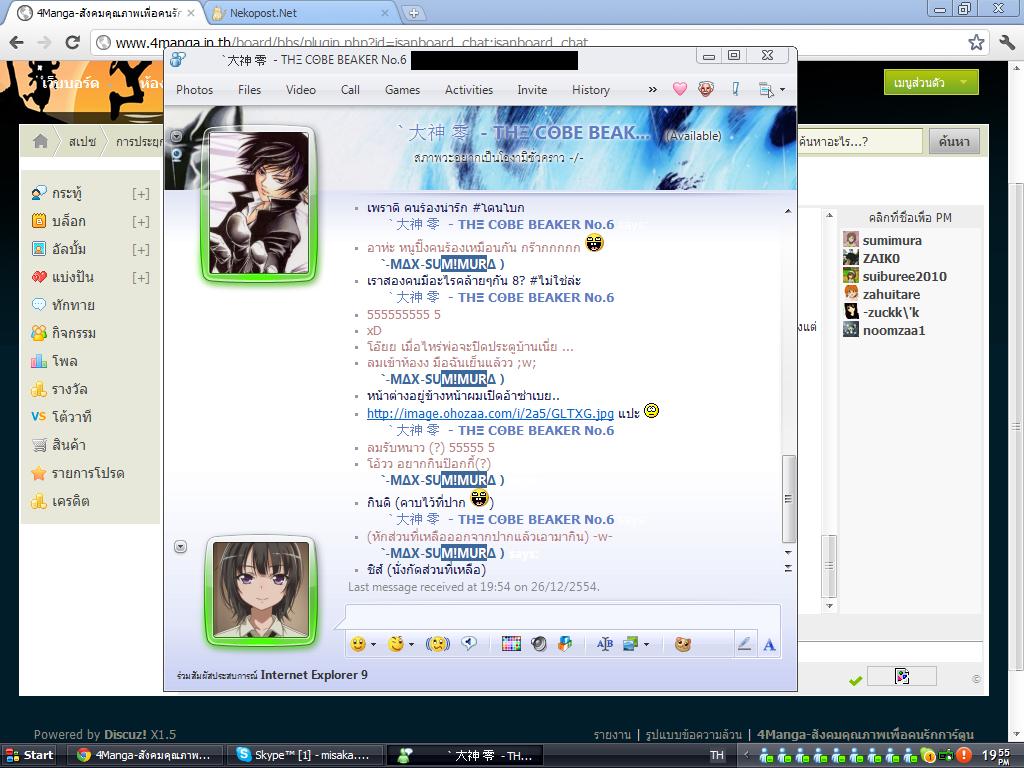This screenshot has width=1024, height=768.
Task: Message user sumimura in PM list
Action: point(891,240)
